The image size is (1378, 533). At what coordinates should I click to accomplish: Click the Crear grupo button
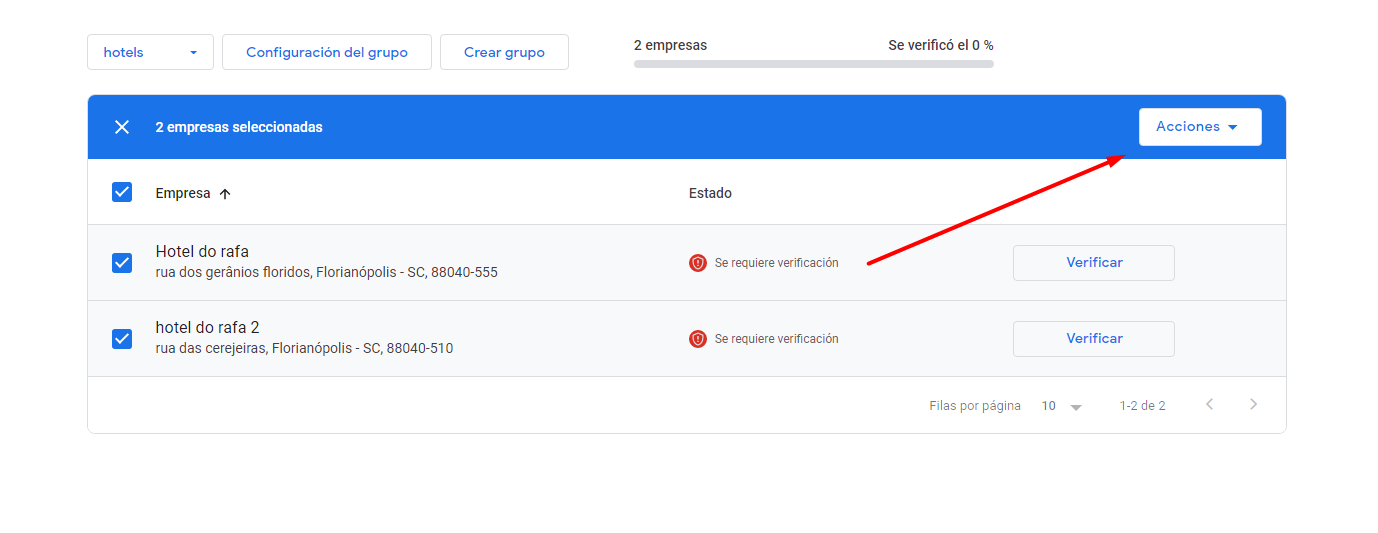[x=504, y=52]
